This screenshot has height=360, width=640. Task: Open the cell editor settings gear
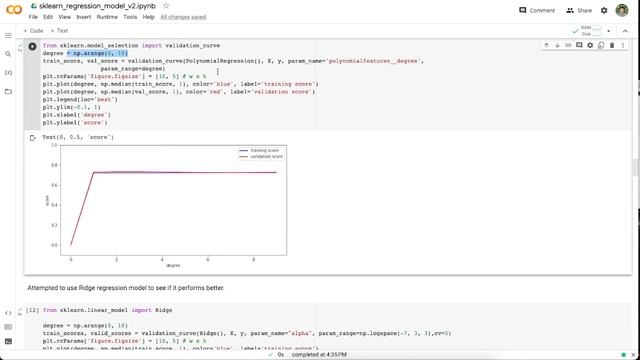pyautogui.click(x=590, y=45)
